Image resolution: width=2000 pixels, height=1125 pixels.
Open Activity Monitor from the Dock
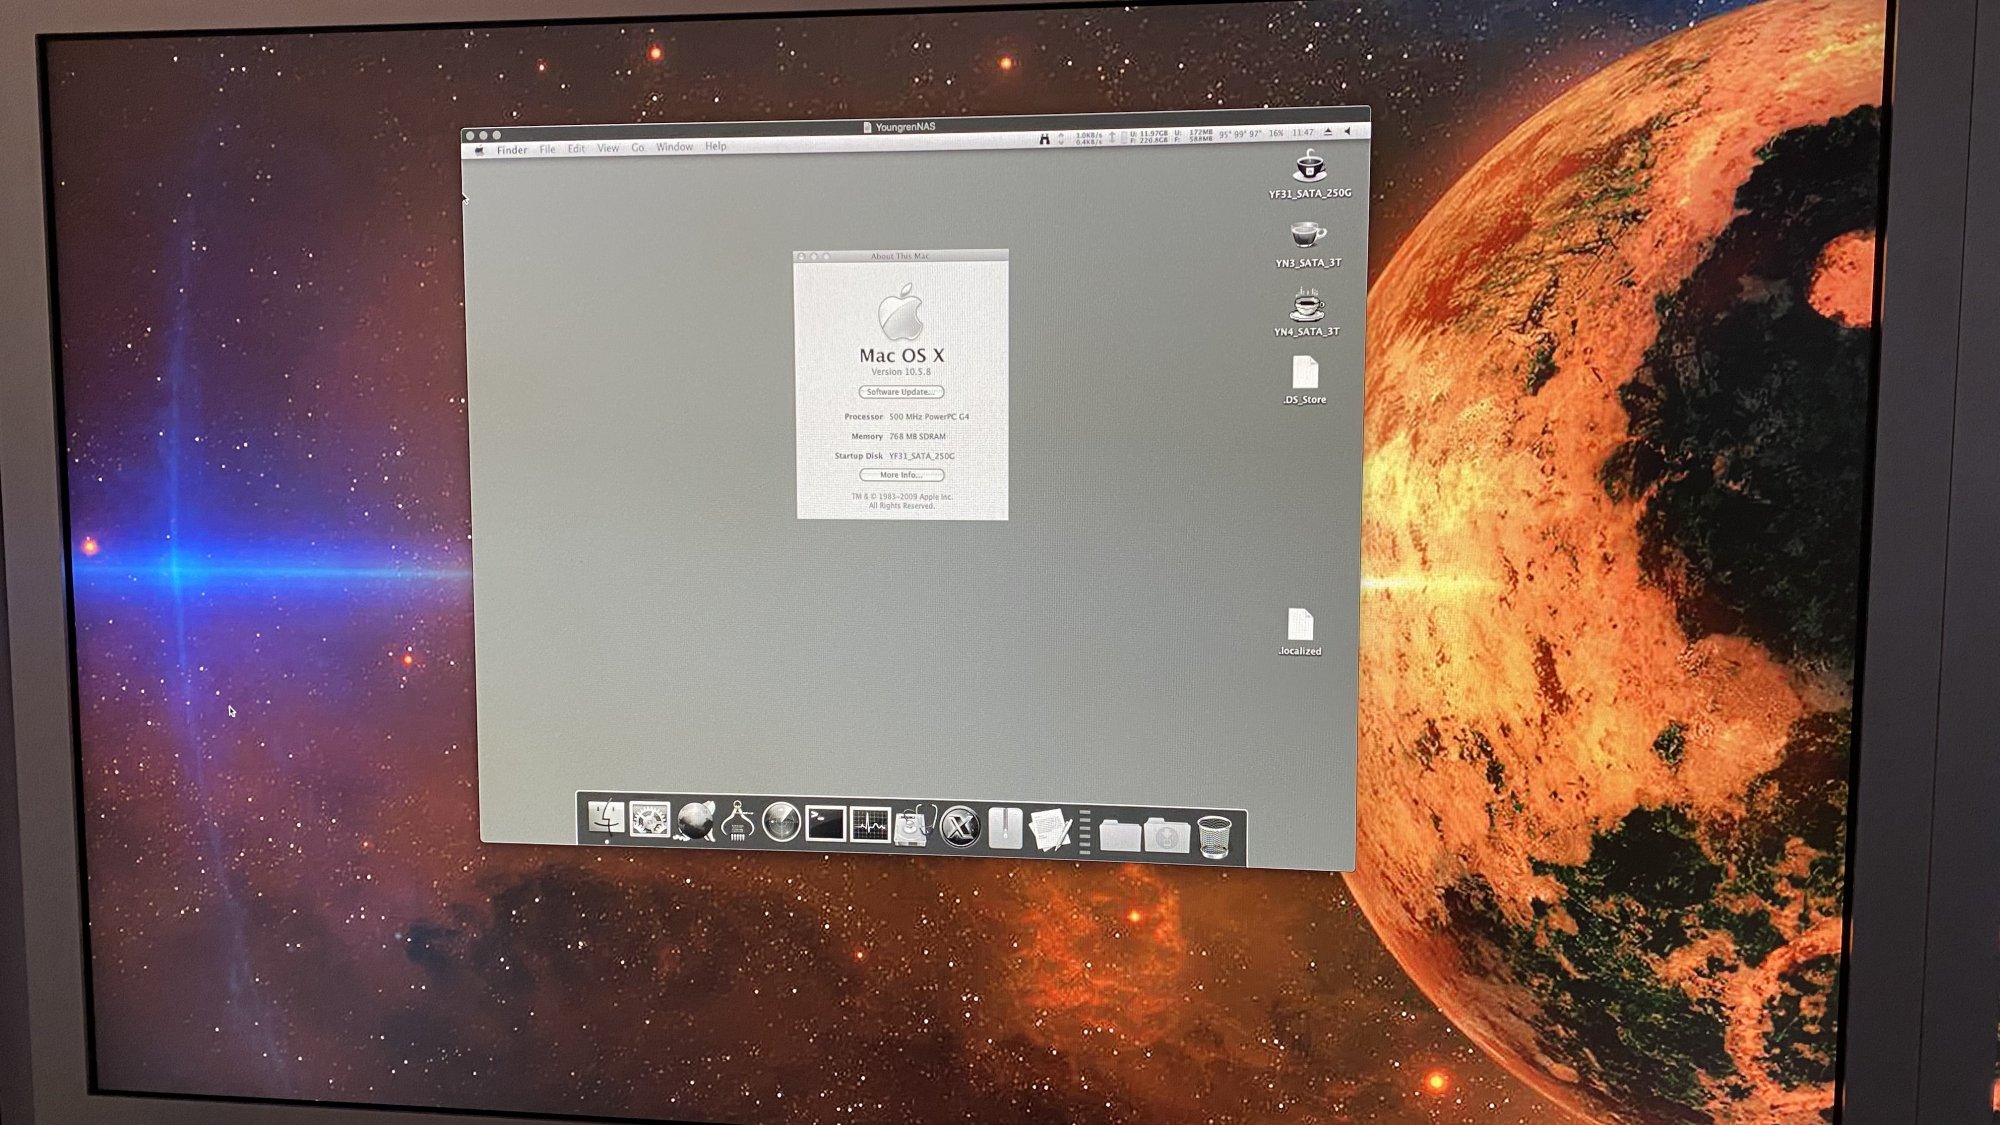pyautogui.click(x=870, y=824)
